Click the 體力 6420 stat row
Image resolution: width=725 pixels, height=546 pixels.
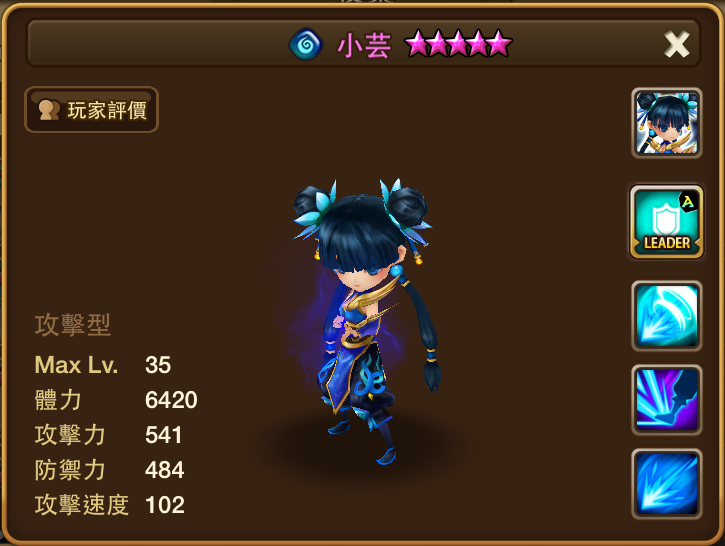click(x=116, y=400)
